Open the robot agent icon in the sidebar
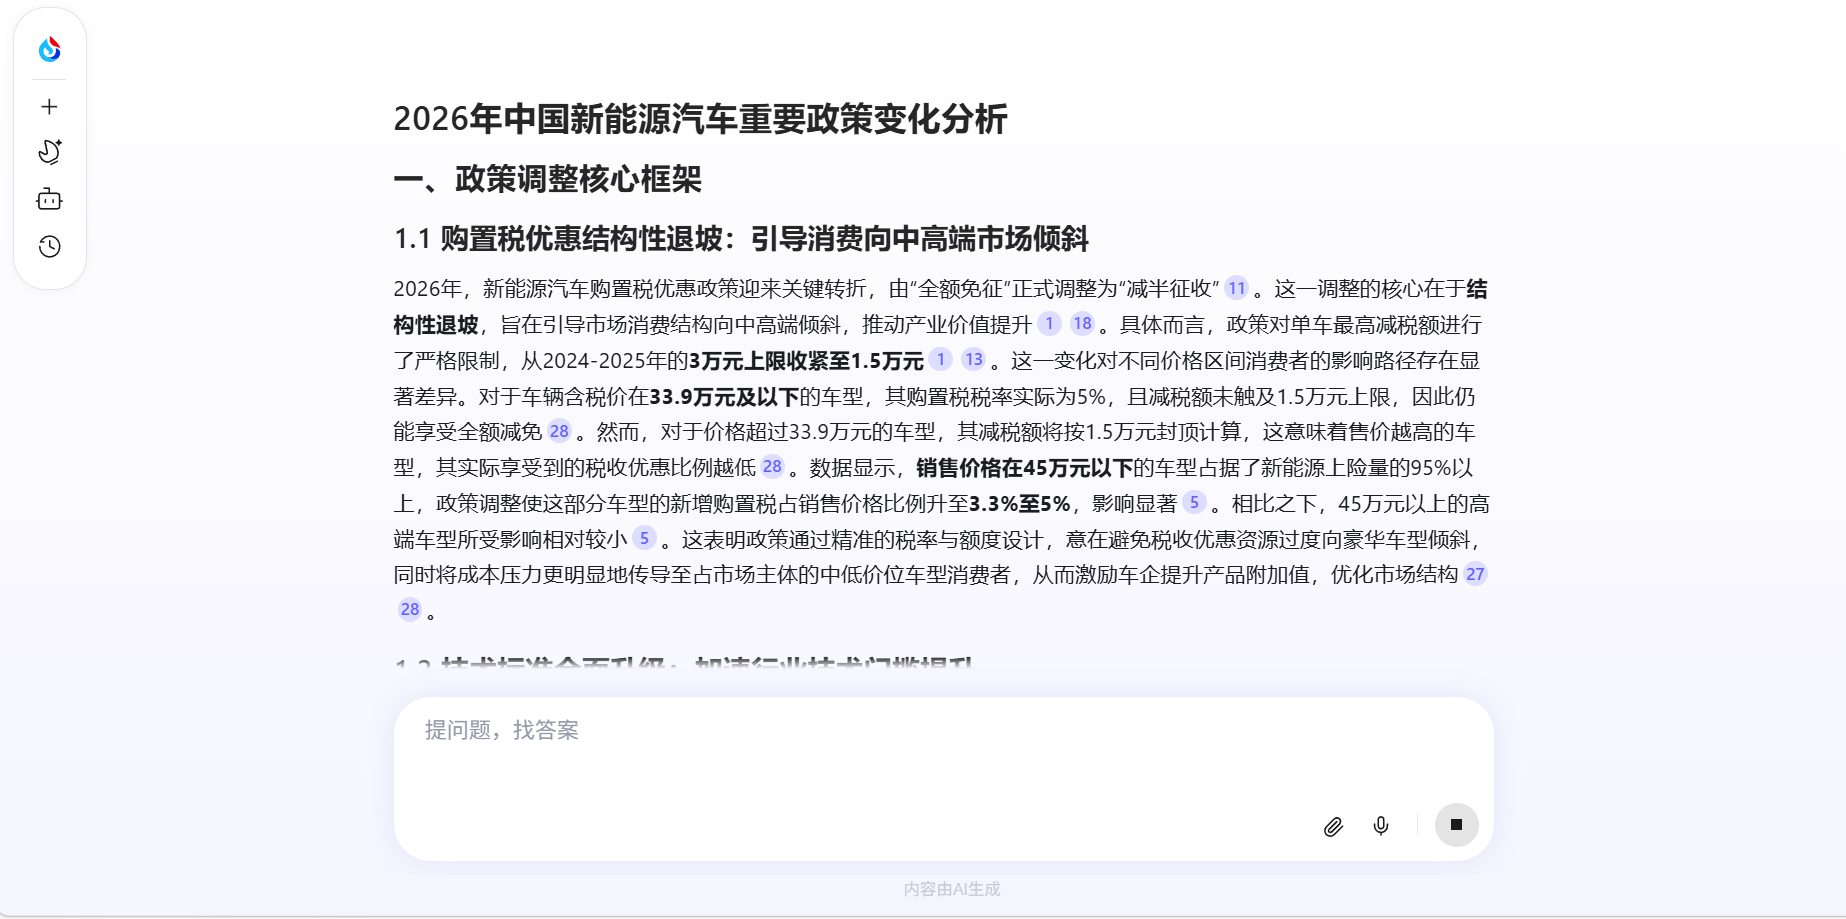This screenshot has width=1846, height=919. 49,200
